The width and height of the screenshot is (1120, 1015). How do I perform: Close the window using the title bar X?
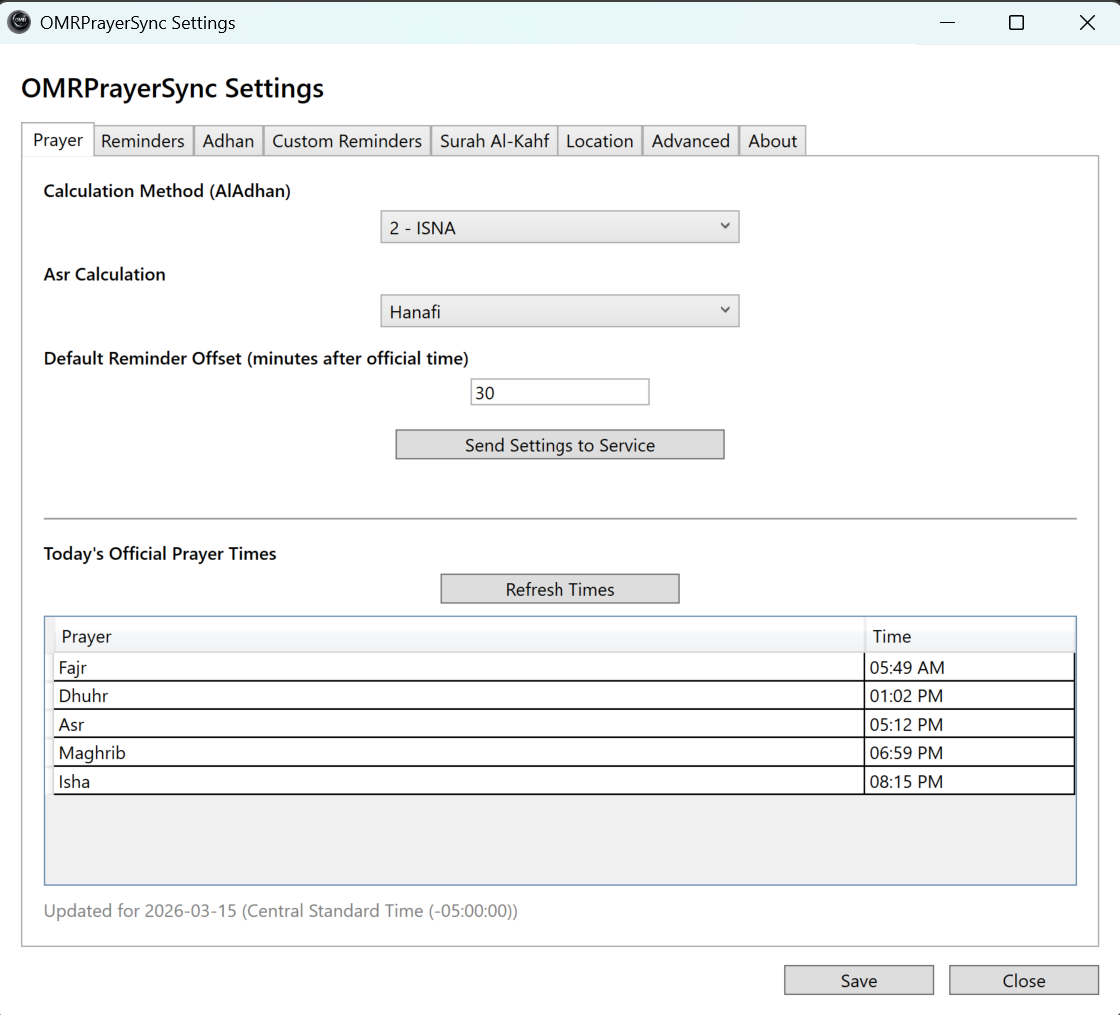[1086, 23]
